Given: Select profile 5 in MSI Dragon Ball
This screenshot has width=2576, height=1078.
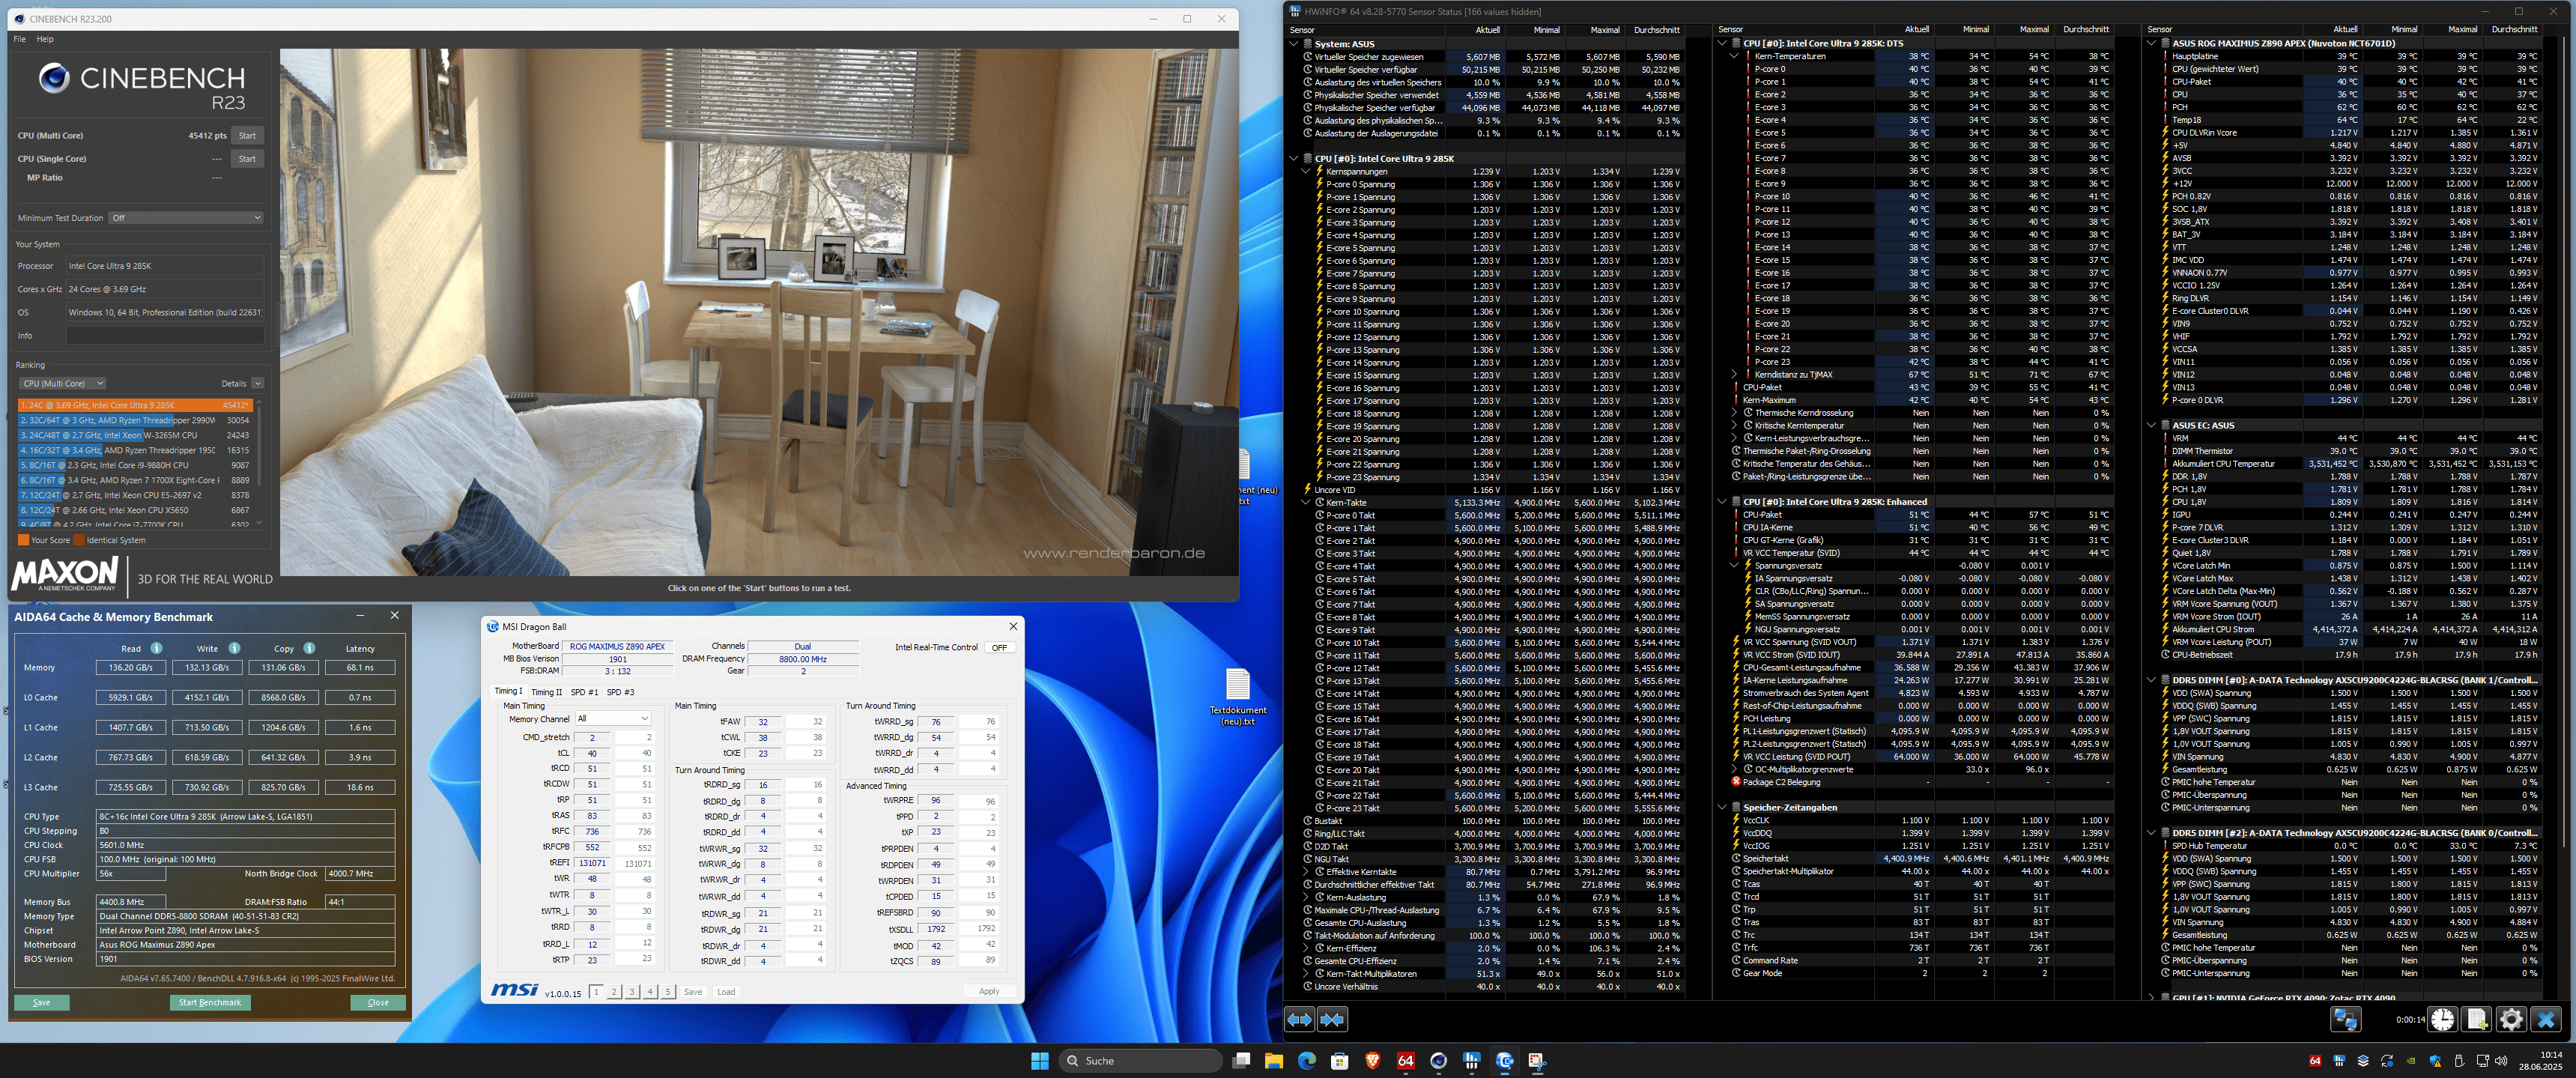Looking at the screenshot, I should (x=668, y=992).
